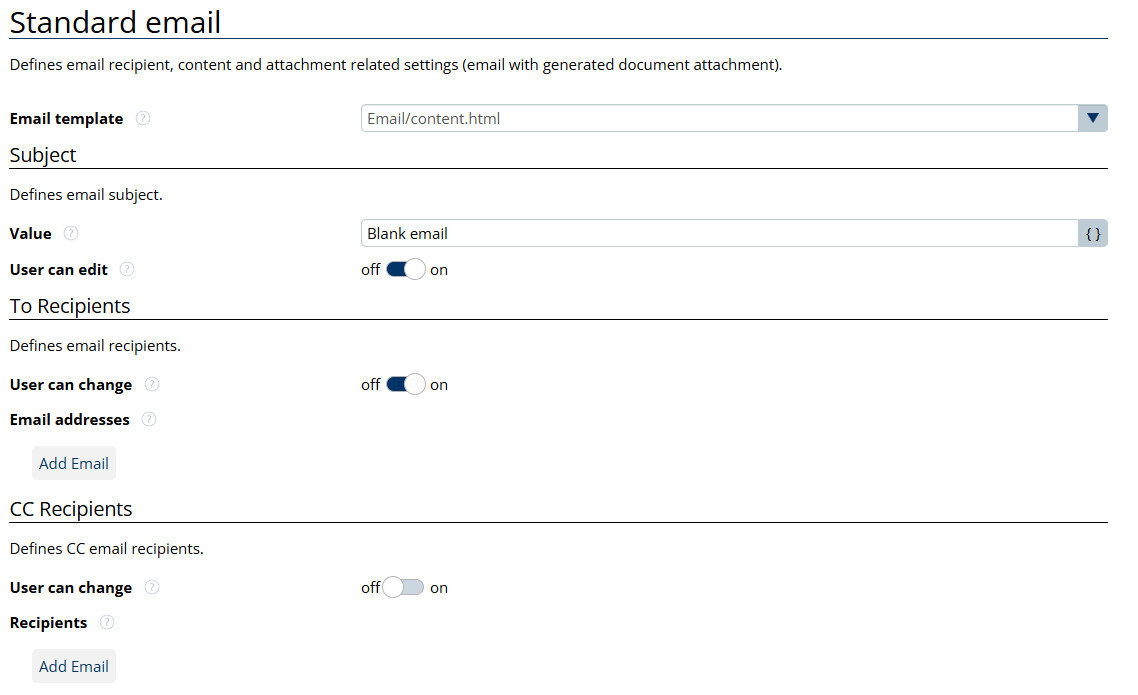Click help icon next to User can edit
Viewport: 1138px width, 695px height.
127,270
